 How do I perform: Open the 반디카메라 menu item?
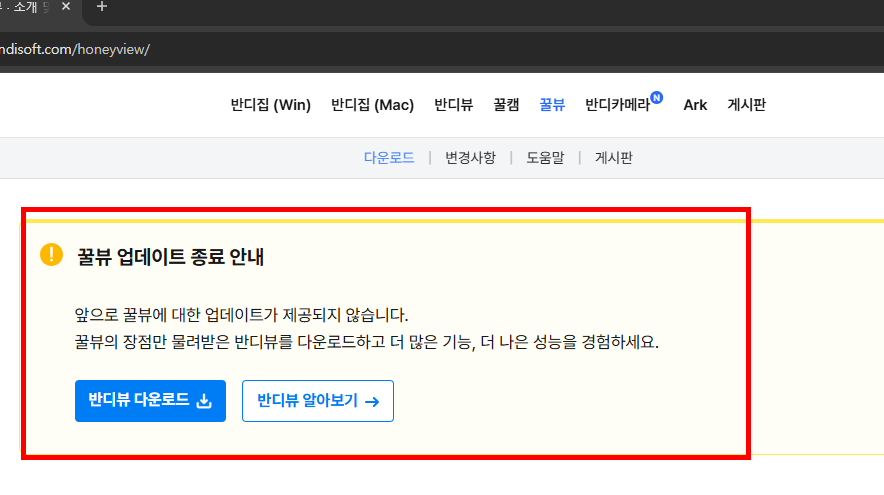point(617,105)
